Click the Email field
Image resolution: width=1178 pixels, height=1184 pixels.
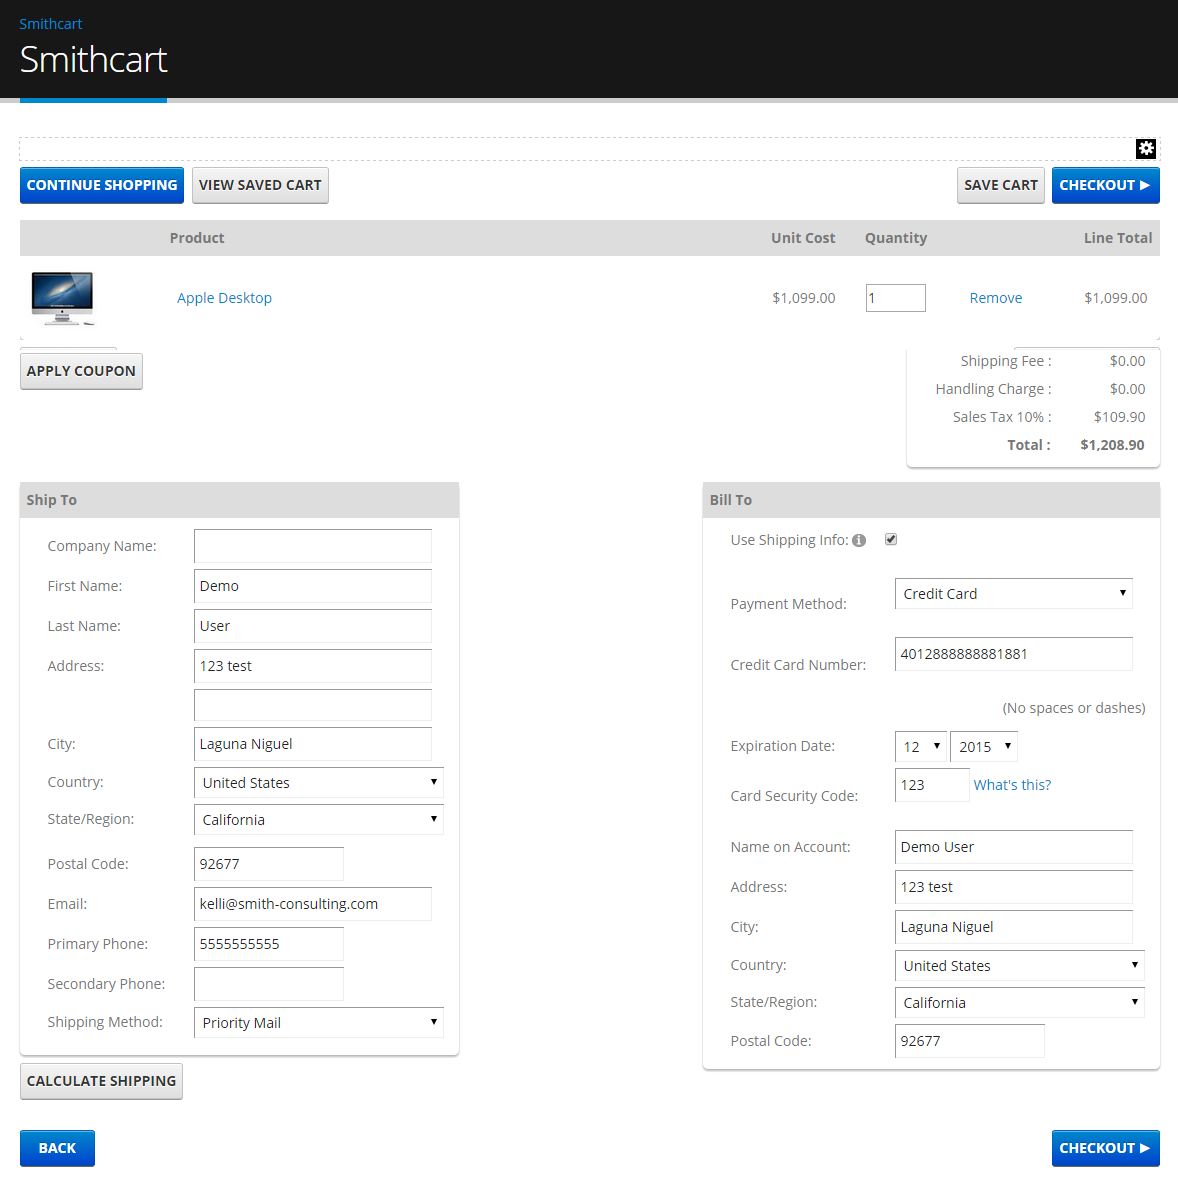coord(313,904)
